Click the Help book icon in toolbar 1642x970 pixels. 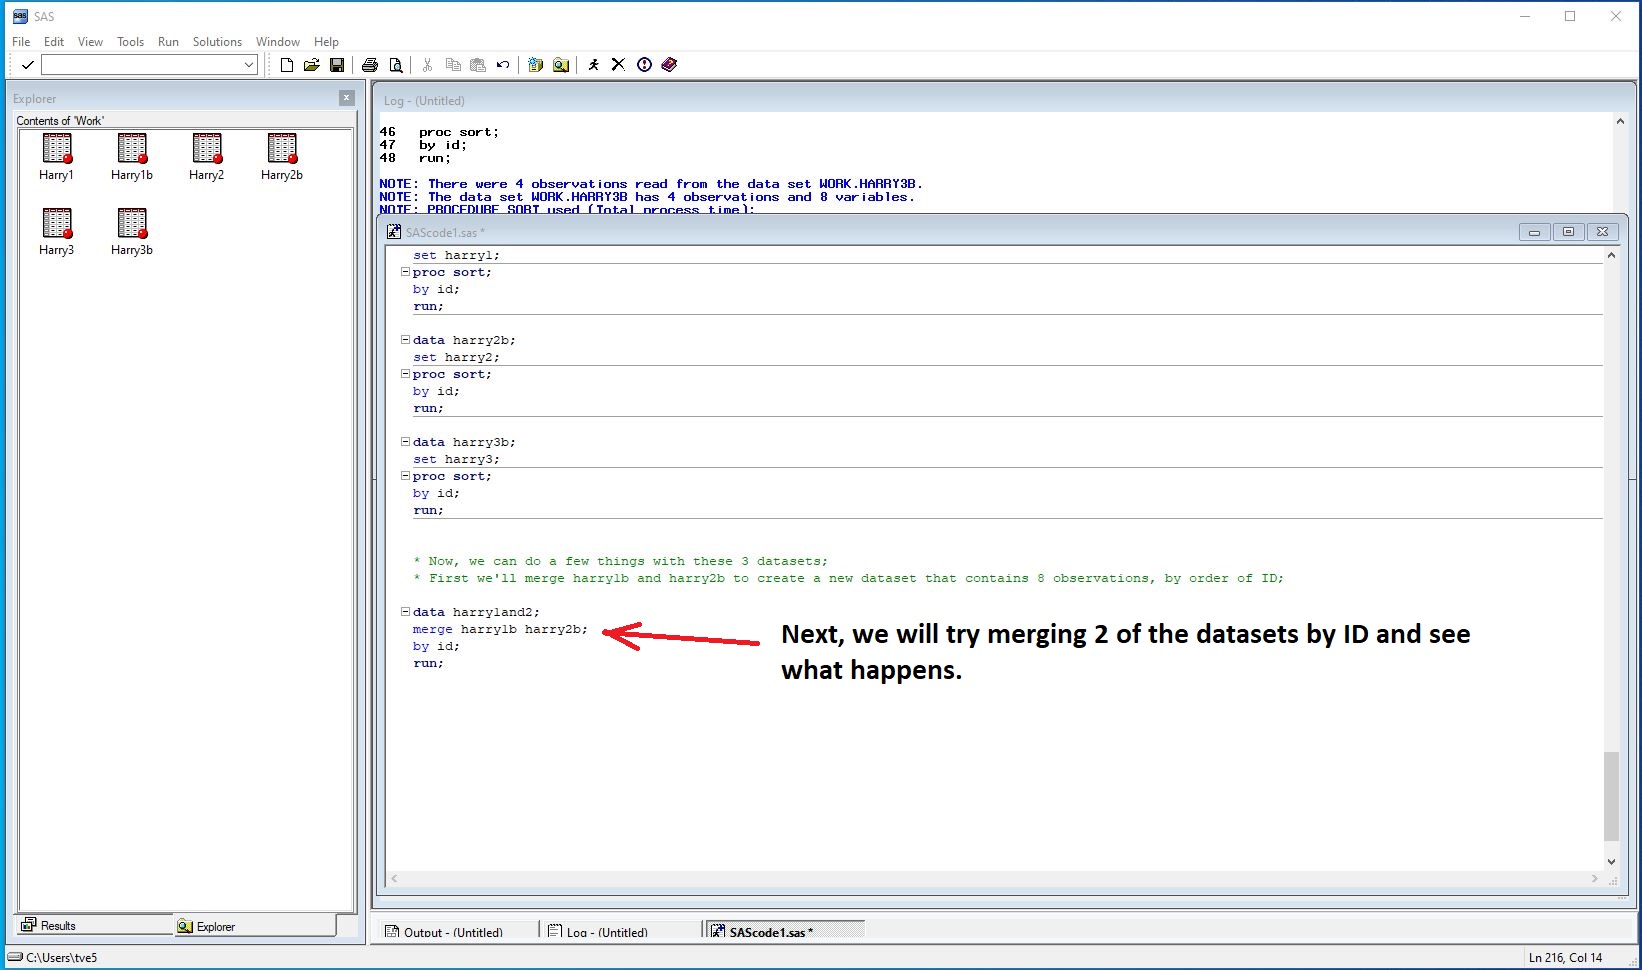click(x=669, y=65)
